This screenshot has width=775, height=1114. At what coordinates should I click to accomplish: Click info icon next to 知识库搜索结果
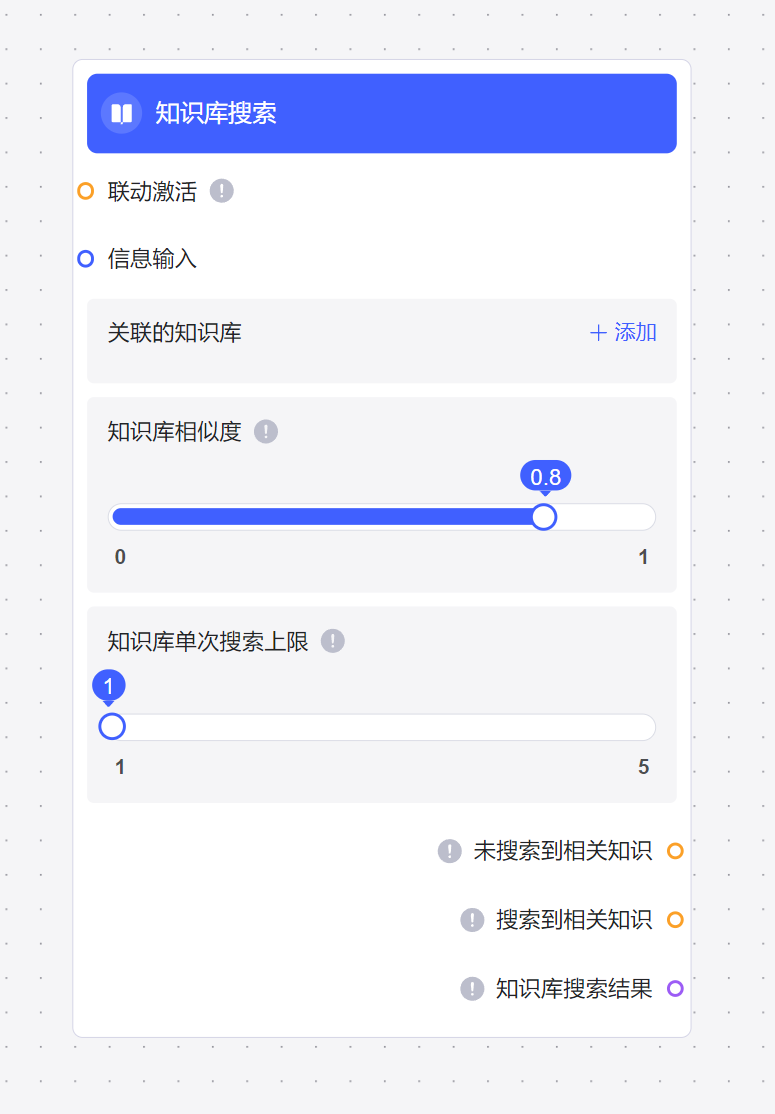472,989
